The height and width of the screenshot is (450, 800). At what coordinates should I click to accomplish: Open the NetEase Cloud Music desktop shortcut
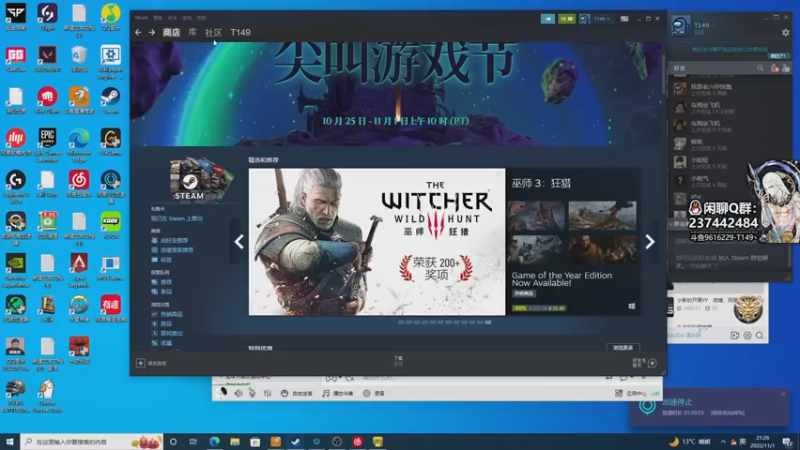(79, 184)
